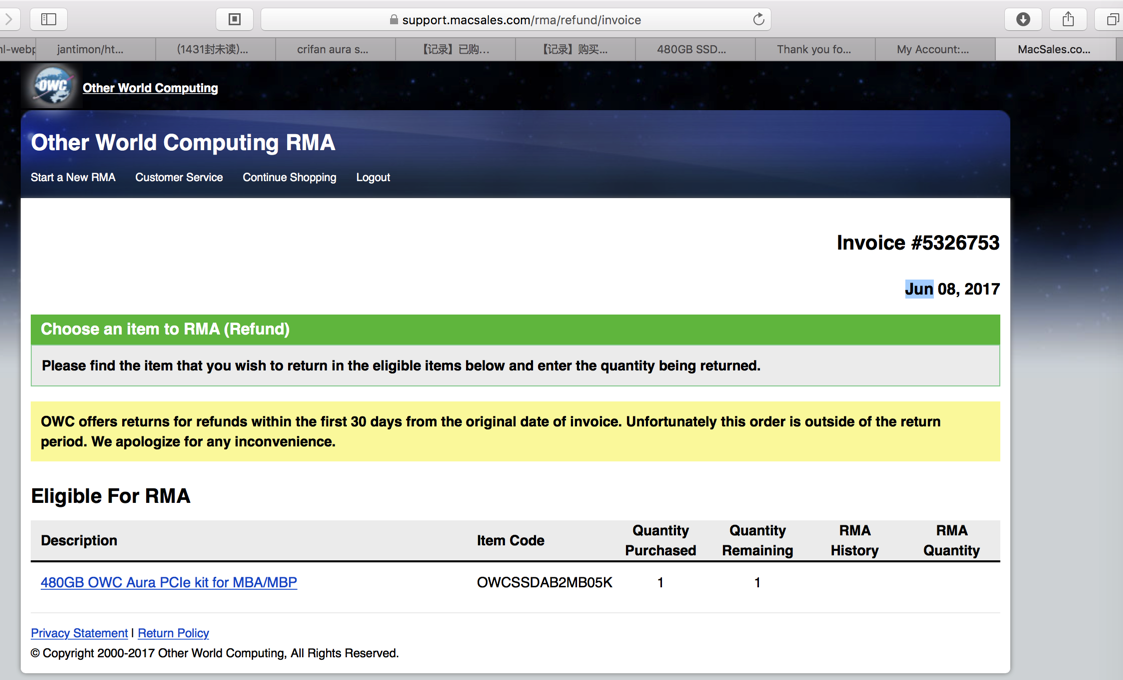Screen dimensions: 1123x680
Task: Open the Return Policy link
Action: [173, 633]
